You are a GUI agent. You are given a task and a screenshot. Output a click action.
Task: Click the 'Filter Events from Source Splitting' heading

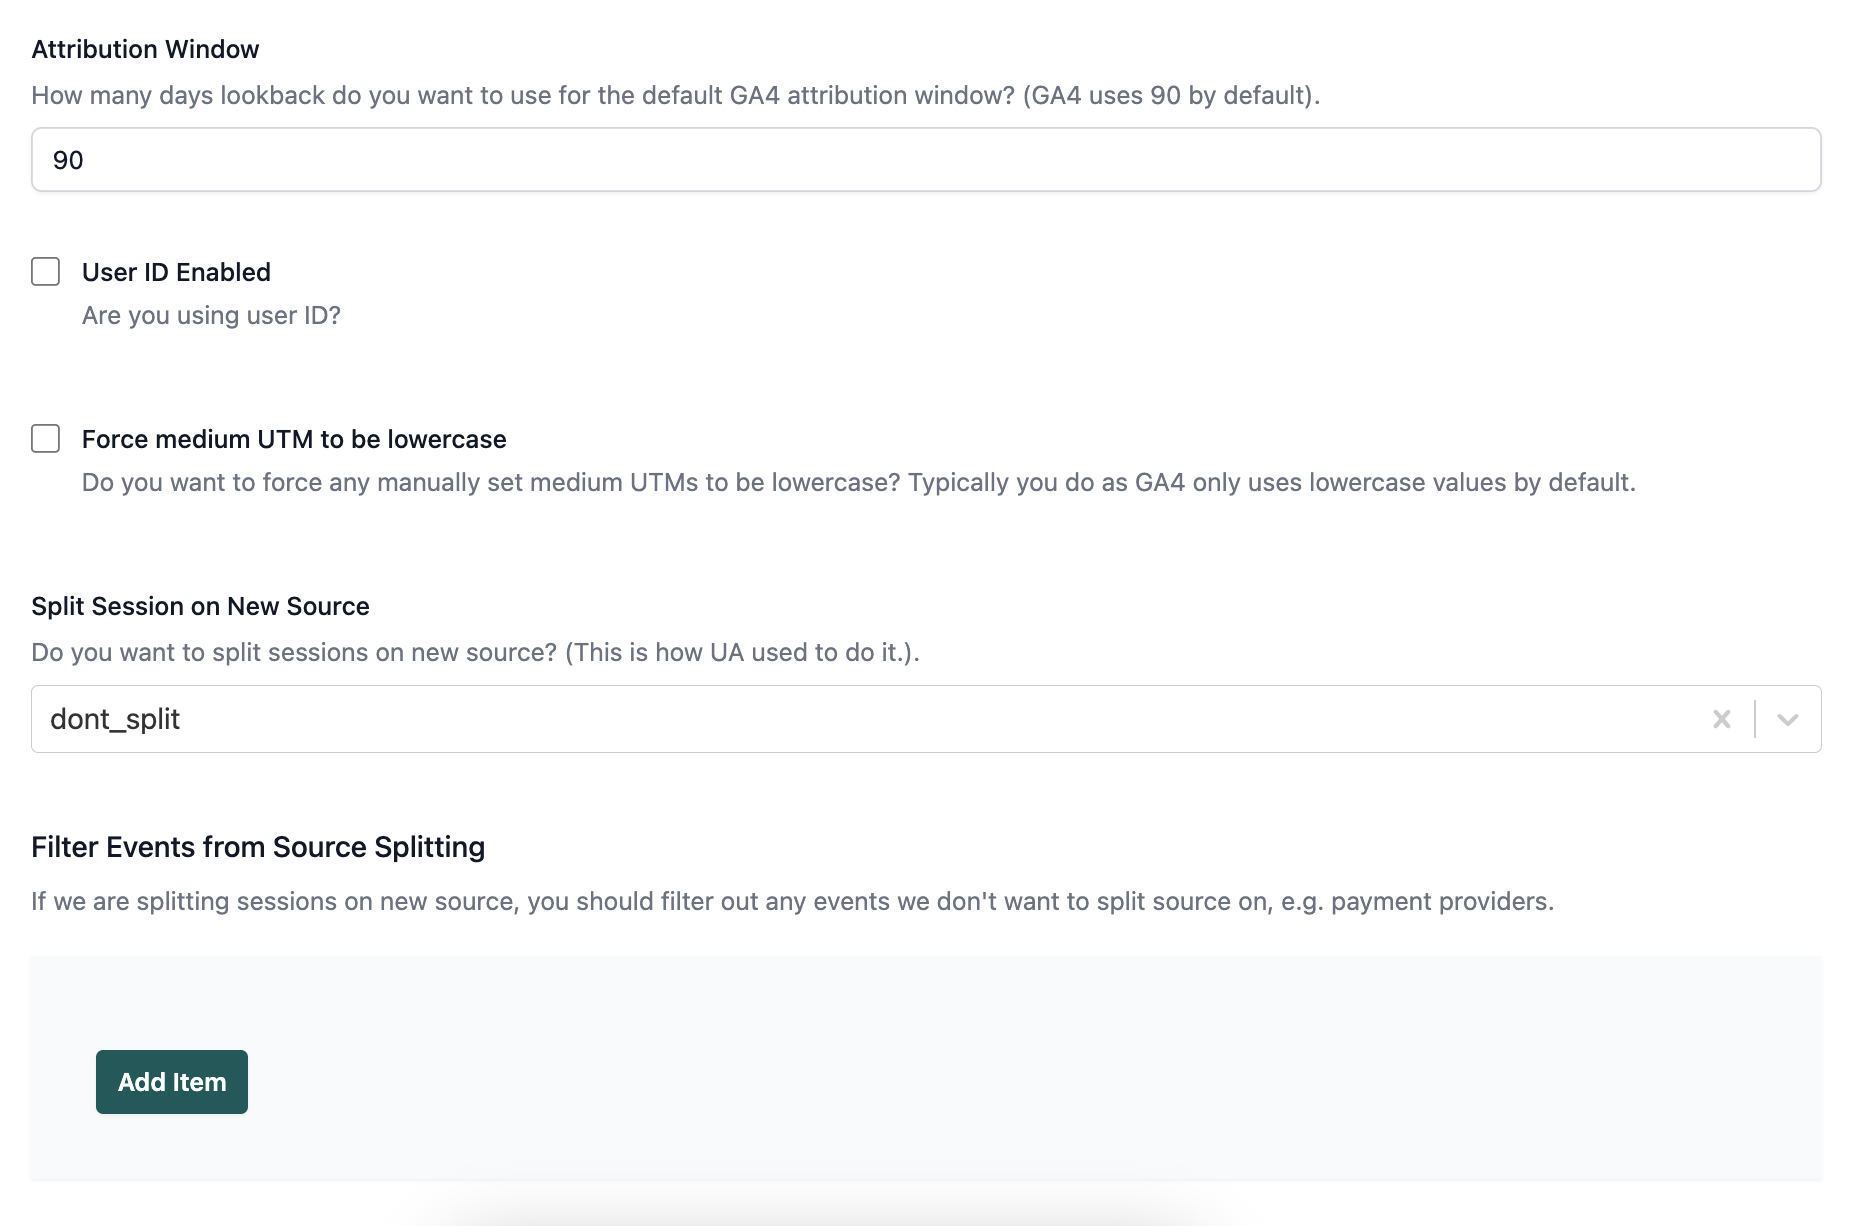click(258, 847)
